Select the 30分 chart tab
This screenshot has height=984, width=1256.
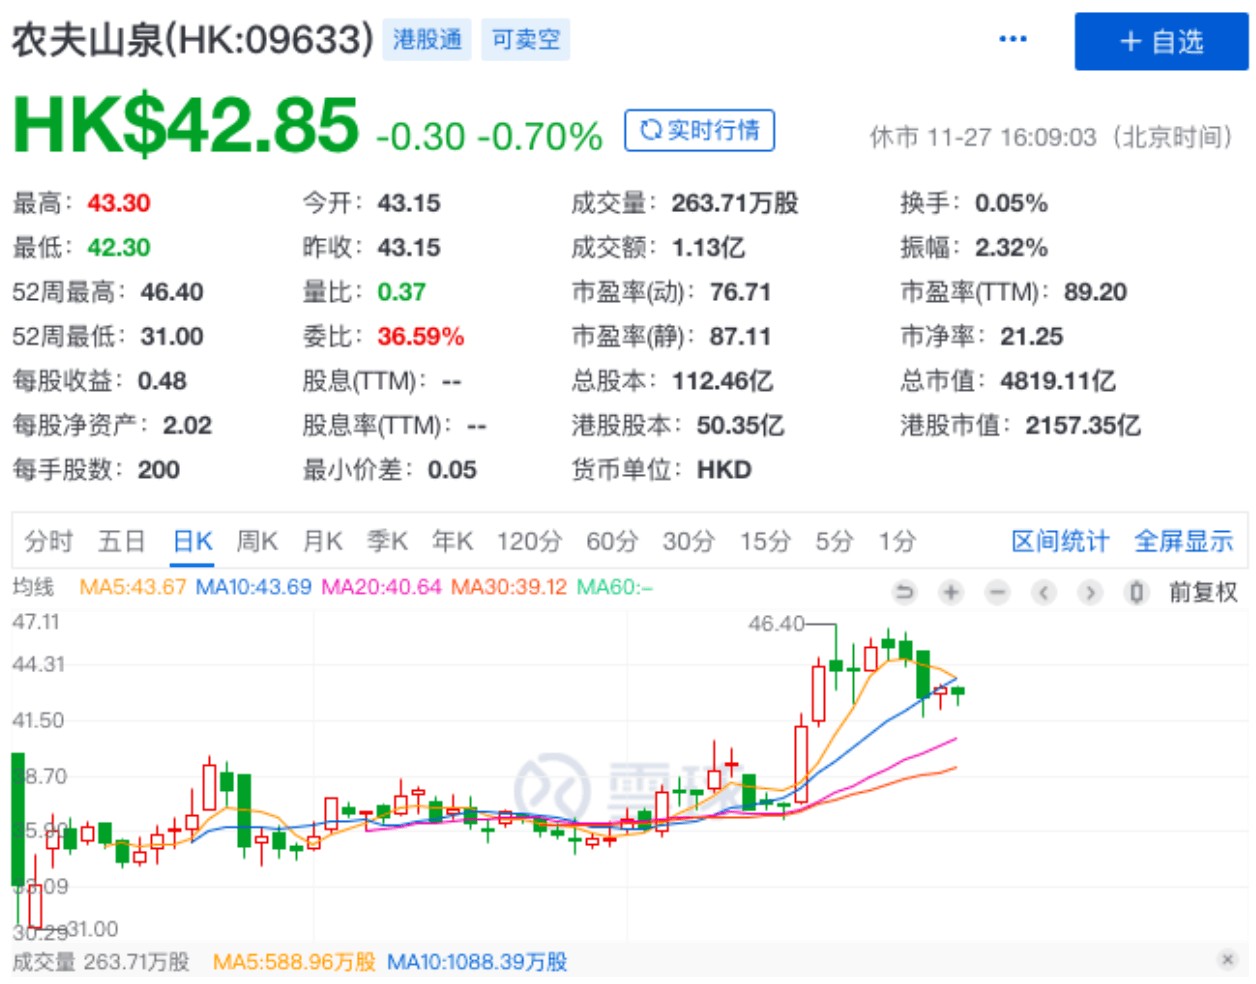click(689, 542)
